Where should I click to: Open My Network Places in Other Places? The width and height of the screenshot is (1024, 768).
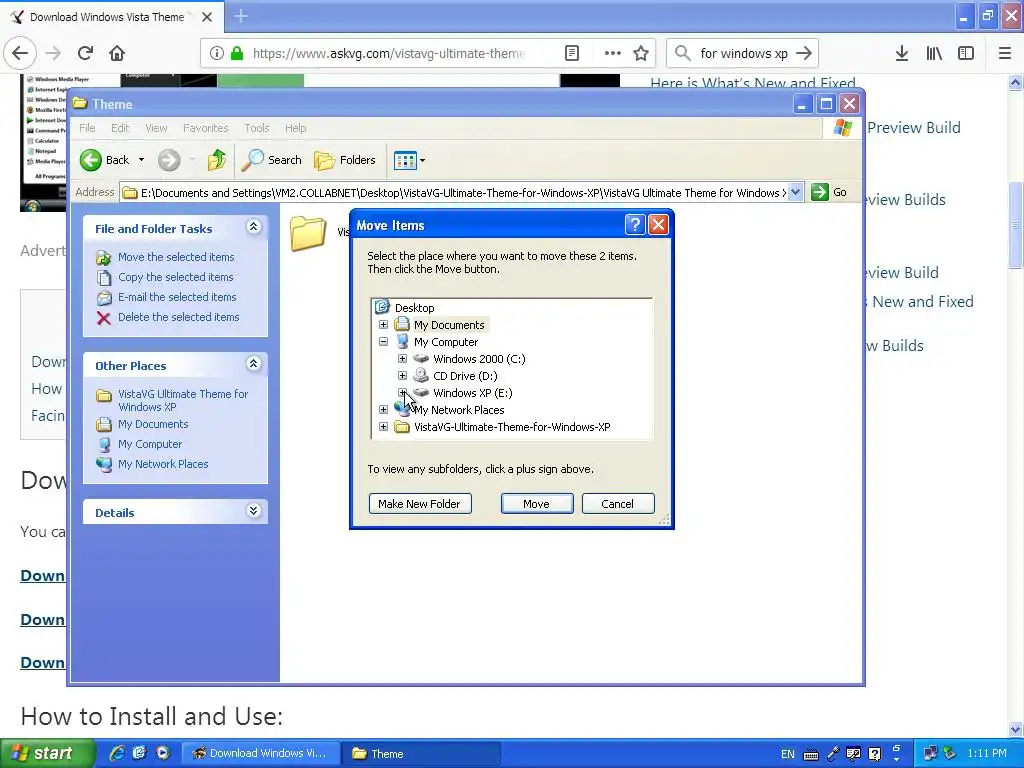click(x=163, y=464)
